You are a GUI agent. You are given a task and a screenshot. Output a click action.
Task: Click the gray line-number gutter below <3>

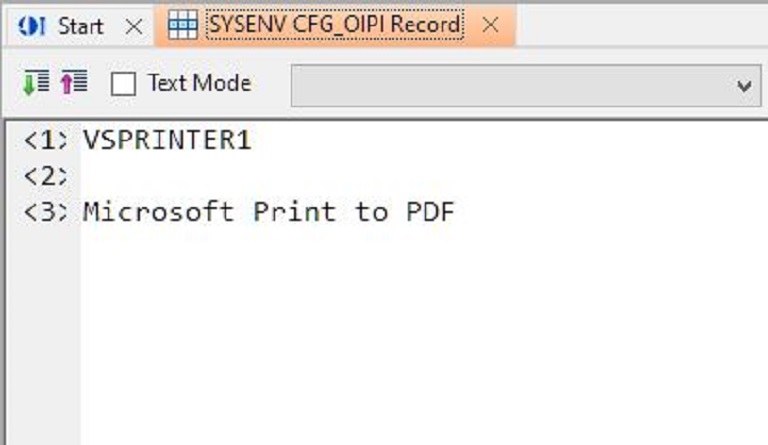click(44, 338)
